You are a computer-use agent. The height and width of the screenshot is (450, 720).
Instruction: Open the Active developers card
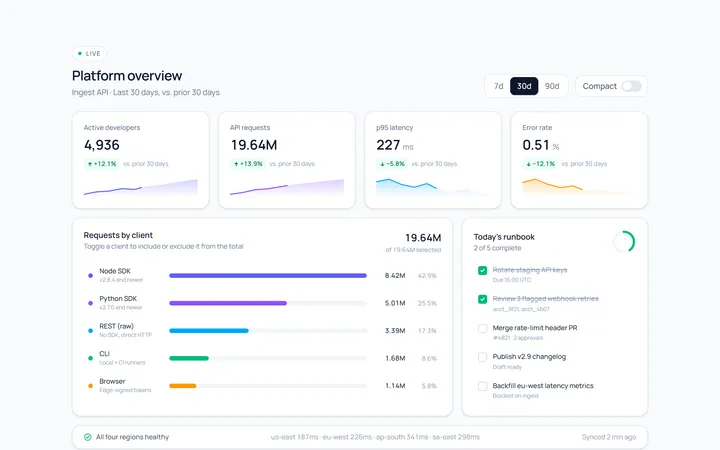tap(141, 160)
